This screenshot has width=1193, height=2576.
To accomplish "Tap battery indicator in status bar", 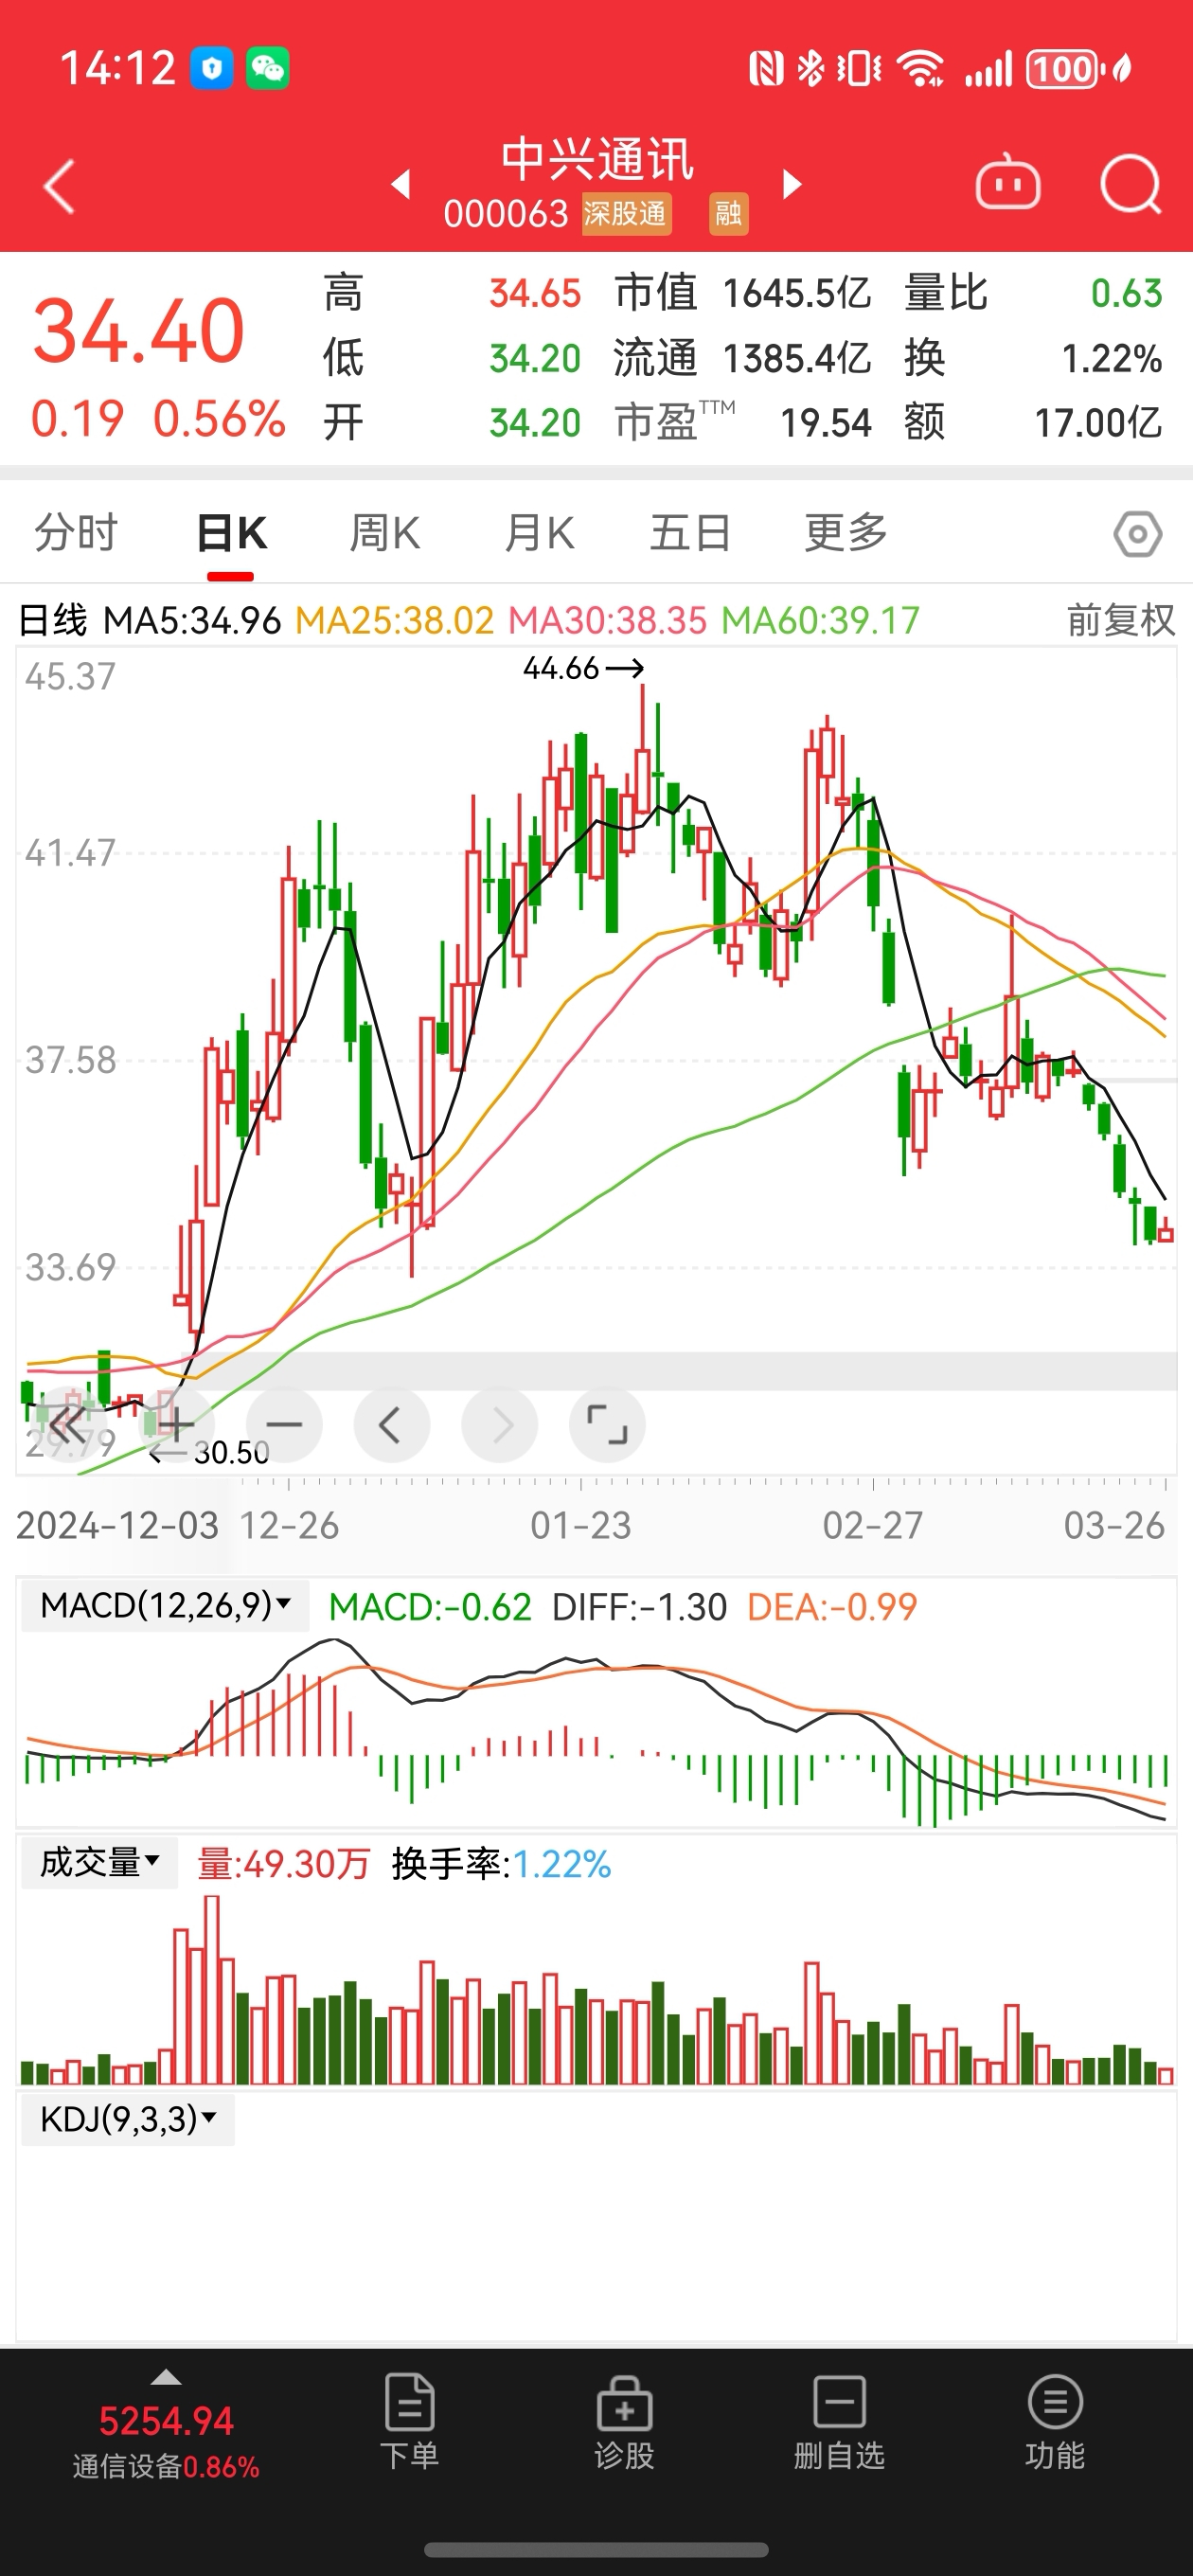I will 1064,69.
